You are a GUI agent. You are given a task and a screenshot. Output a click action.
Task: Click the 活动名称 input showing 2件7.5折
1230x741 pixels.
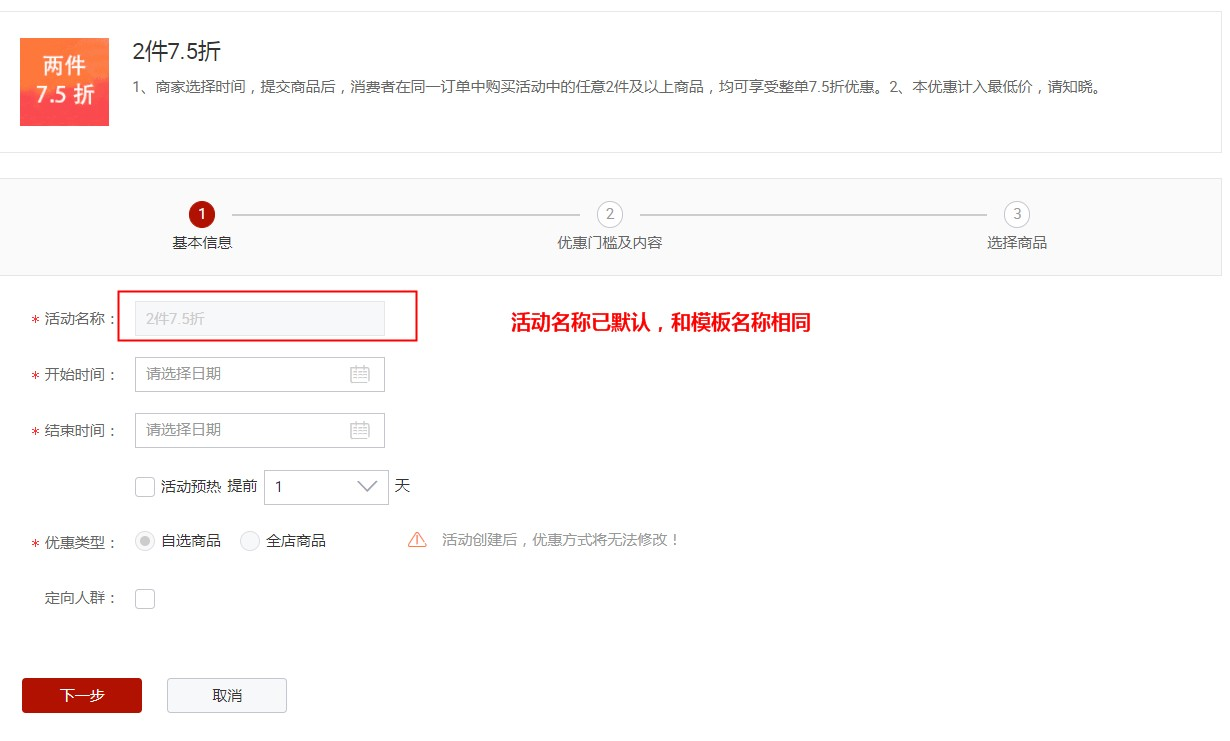click(259, 318)
